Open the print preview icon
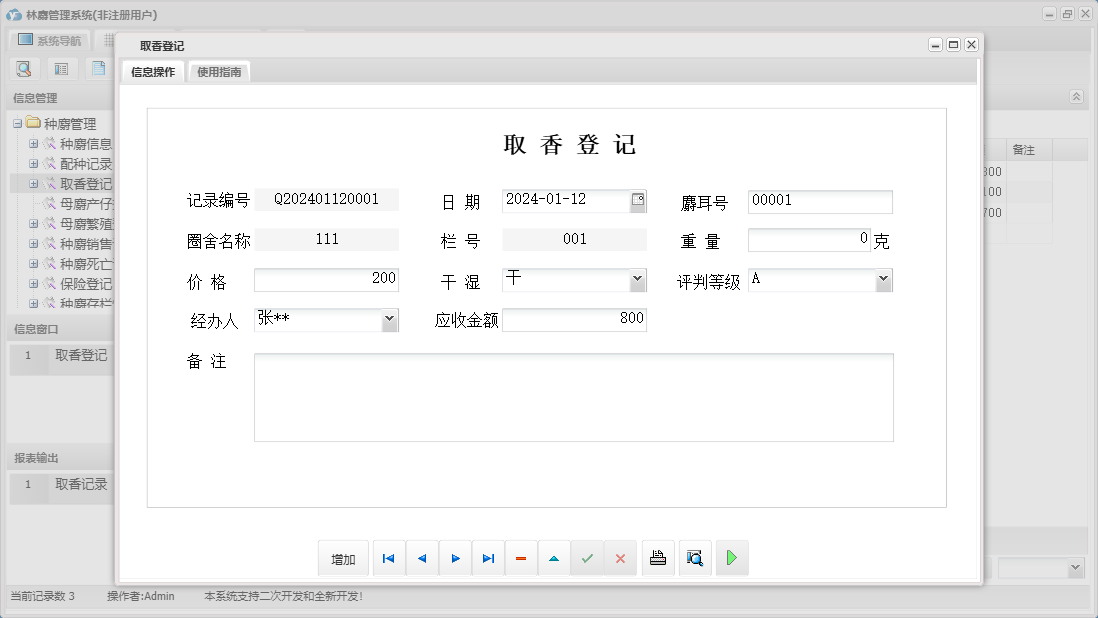The image size is (1098, 618). 695,558
